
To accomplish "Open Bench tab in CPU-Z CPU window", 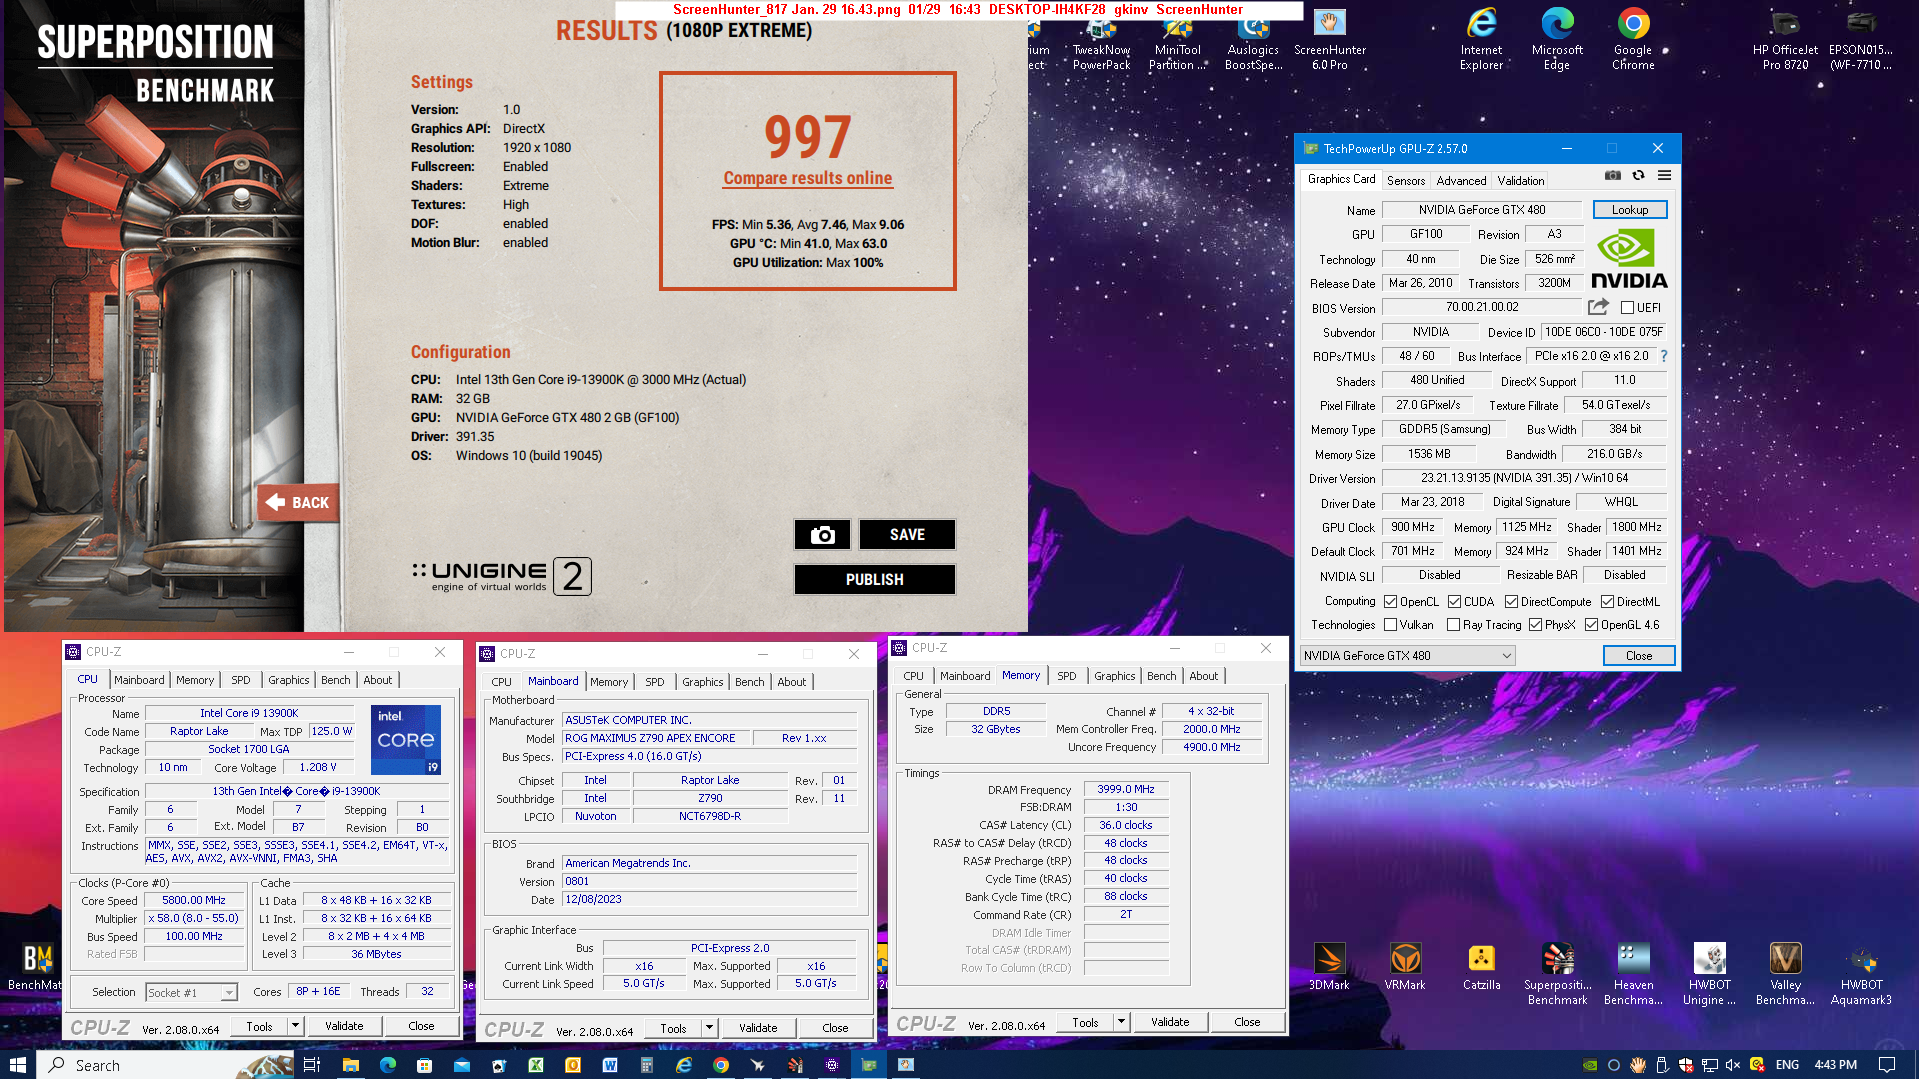I will (336, 680).
